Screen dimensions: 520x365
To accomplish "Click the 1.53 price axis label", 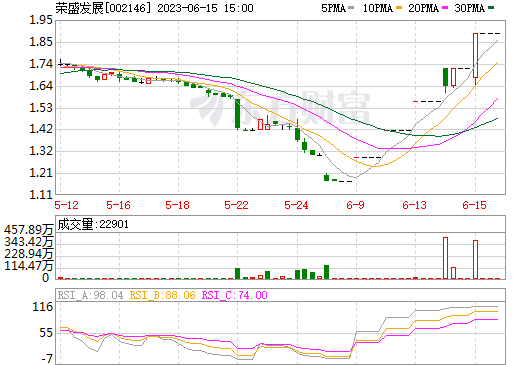I will point(41,108).
